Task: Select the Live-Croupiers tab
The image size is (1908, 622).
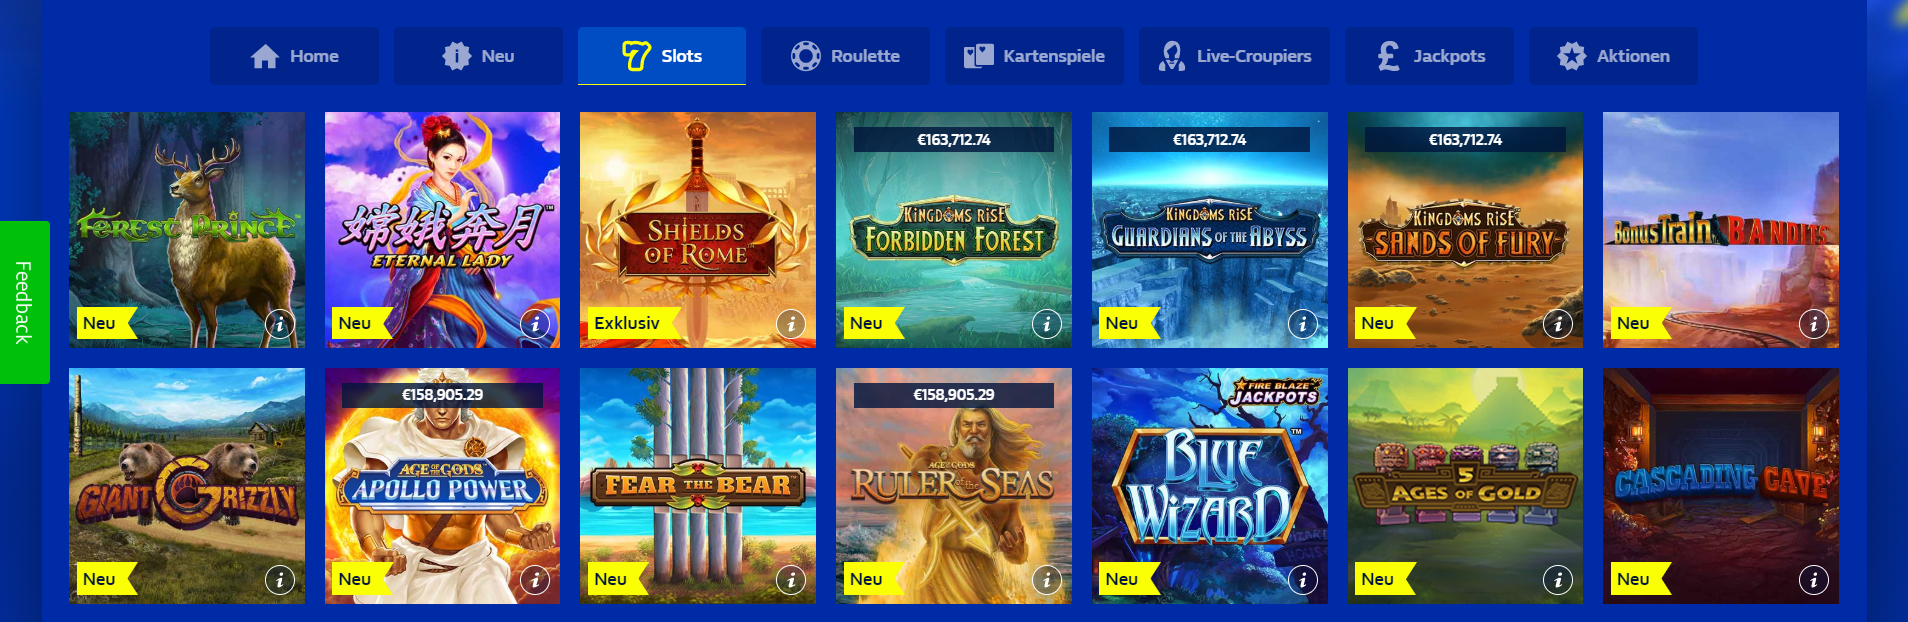Action: [x=1235, y=56]
